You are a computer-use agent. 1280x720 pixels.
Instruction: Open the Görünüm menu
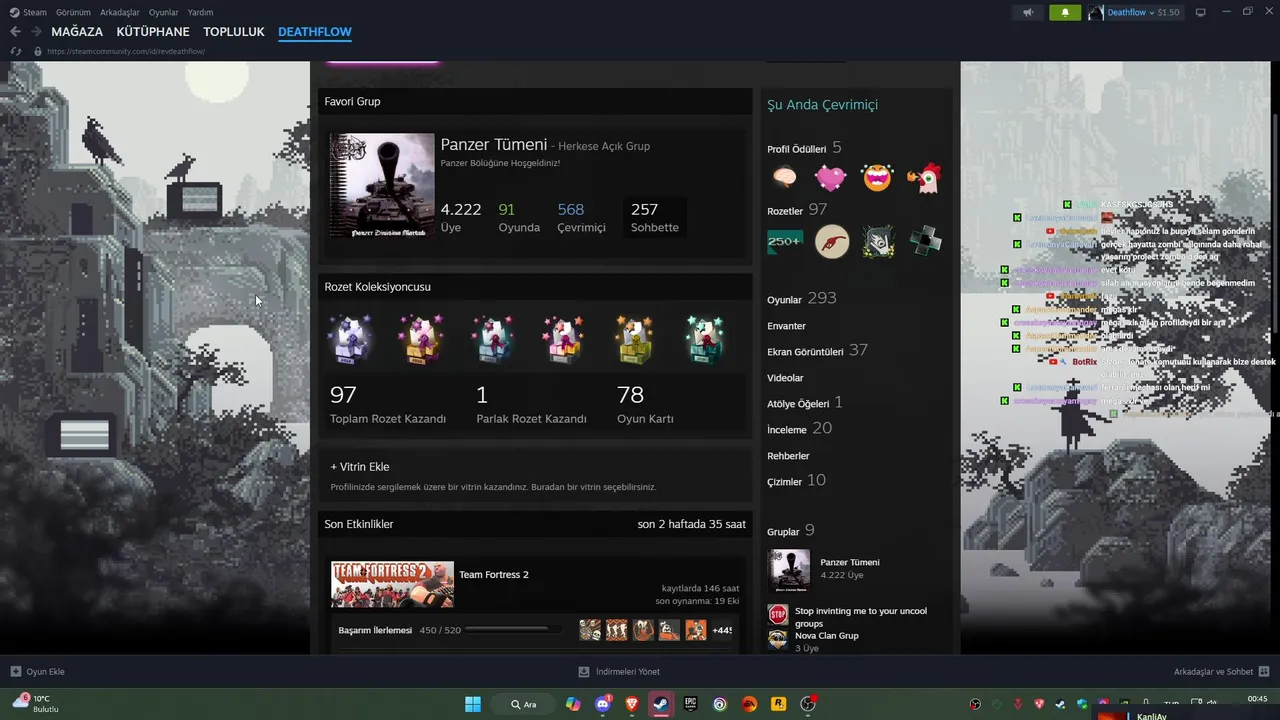pyautogui.click(x=73, y=12)
